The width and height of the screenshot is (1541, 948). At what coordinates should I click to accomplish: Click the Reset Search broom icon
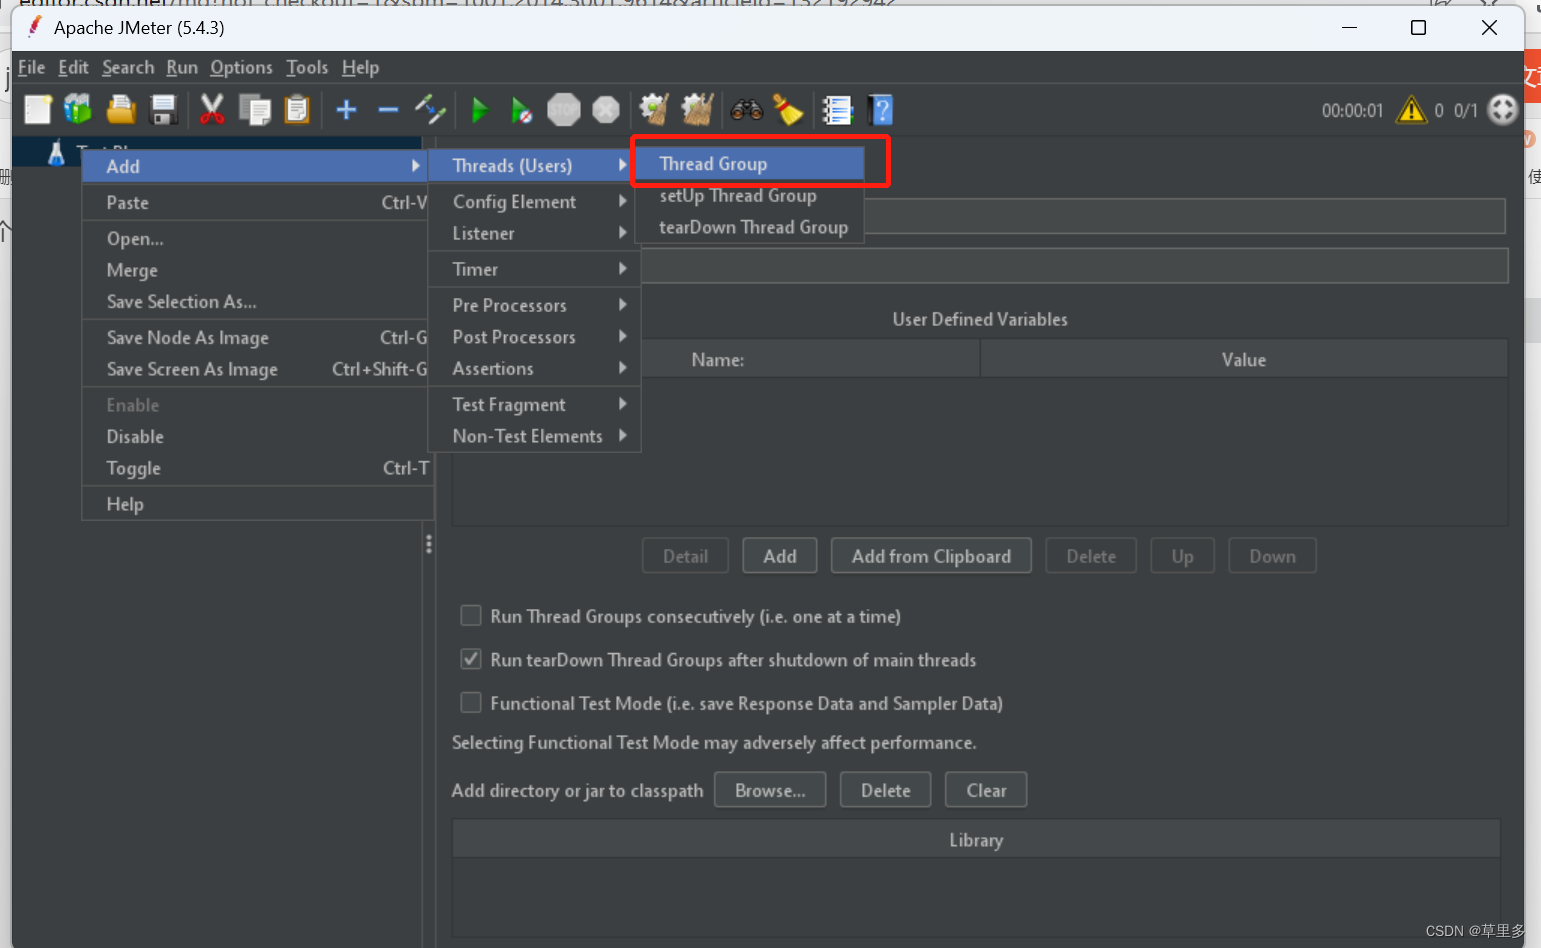789,109
